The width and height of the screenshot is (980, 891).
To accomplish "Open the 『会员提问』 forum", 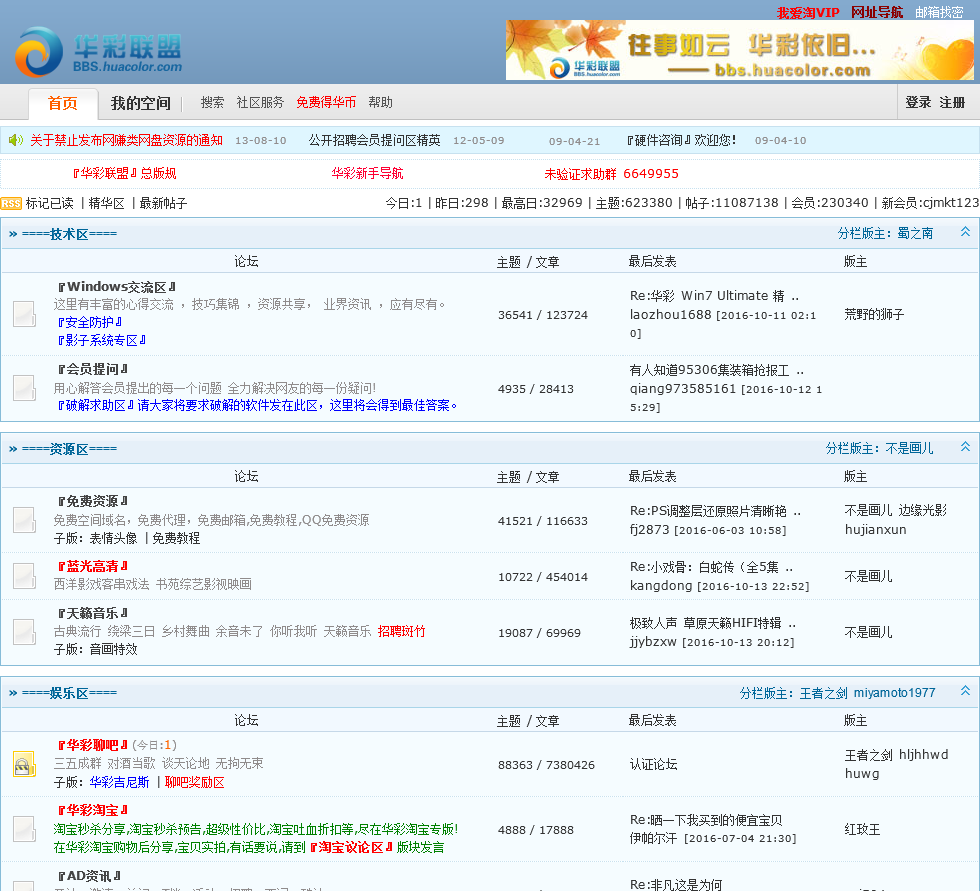I will pos(92,369).
